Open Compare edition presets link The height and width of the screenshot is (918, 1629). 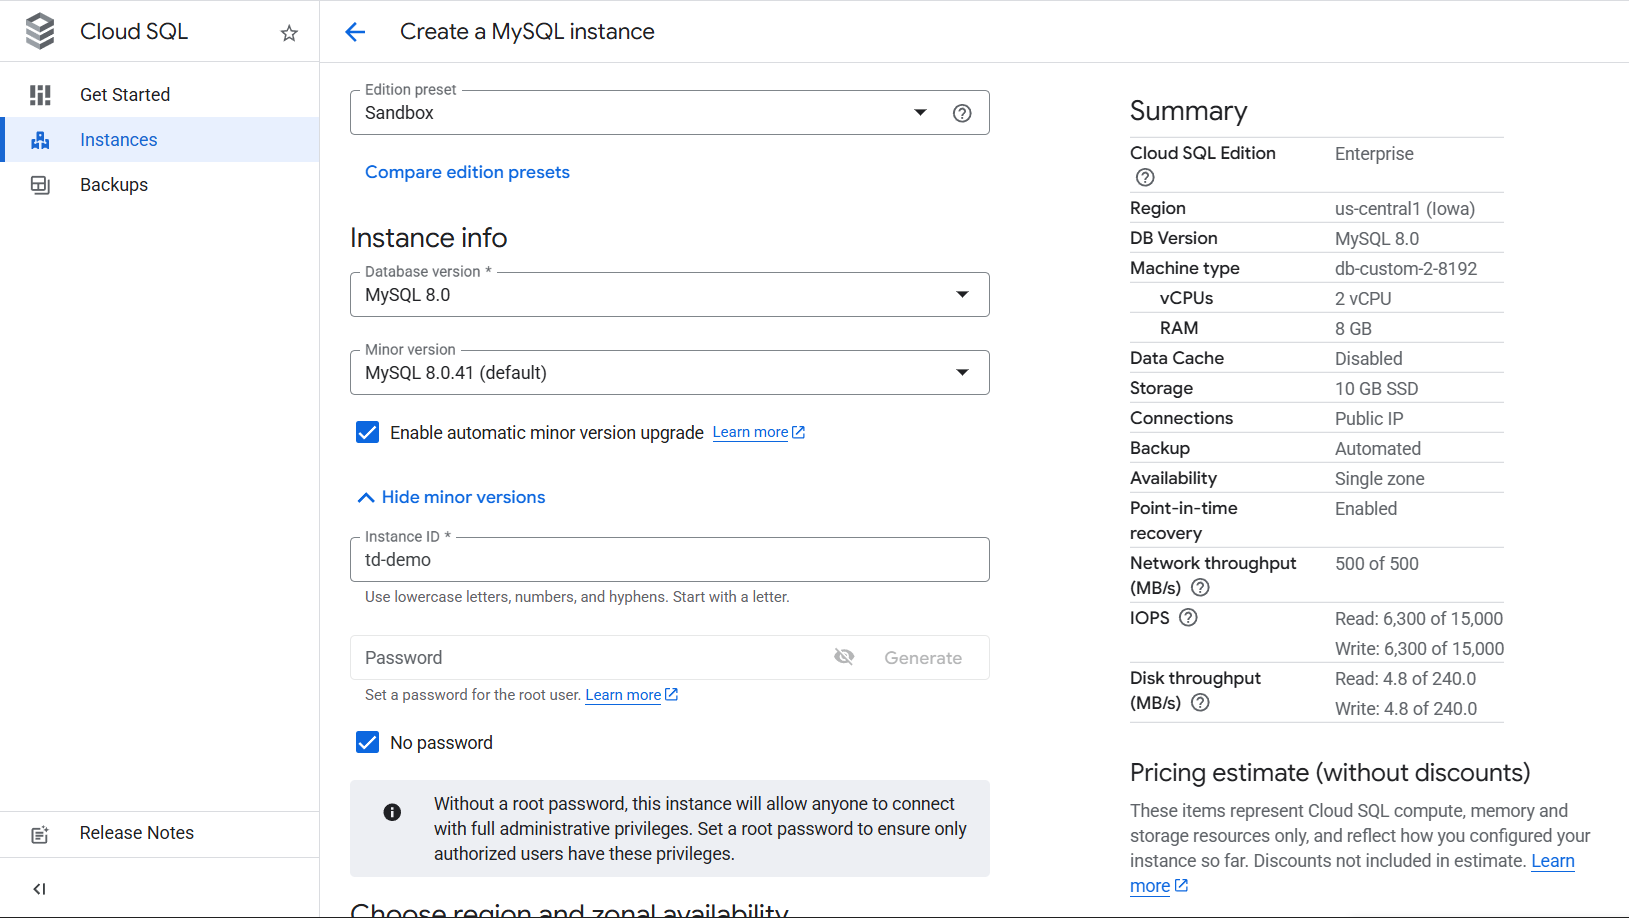coord(467,172)
